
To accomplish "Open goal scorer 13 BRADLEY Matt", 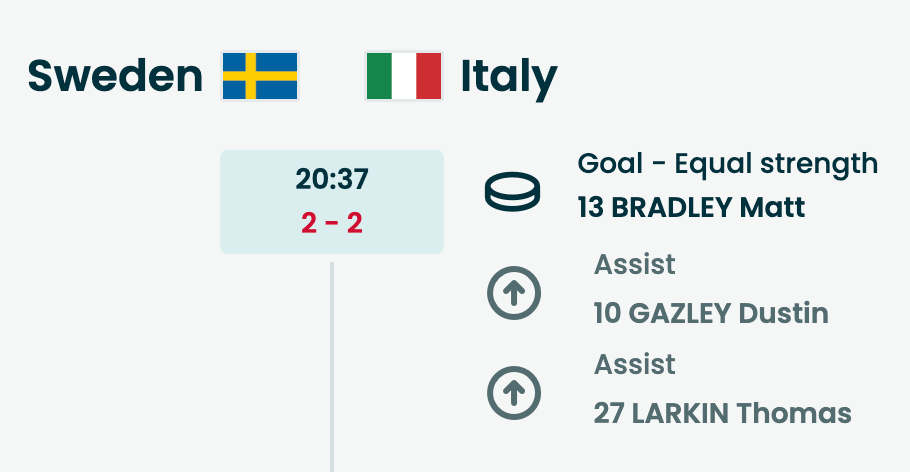I will pyautogui.click(x=691, y=208).
